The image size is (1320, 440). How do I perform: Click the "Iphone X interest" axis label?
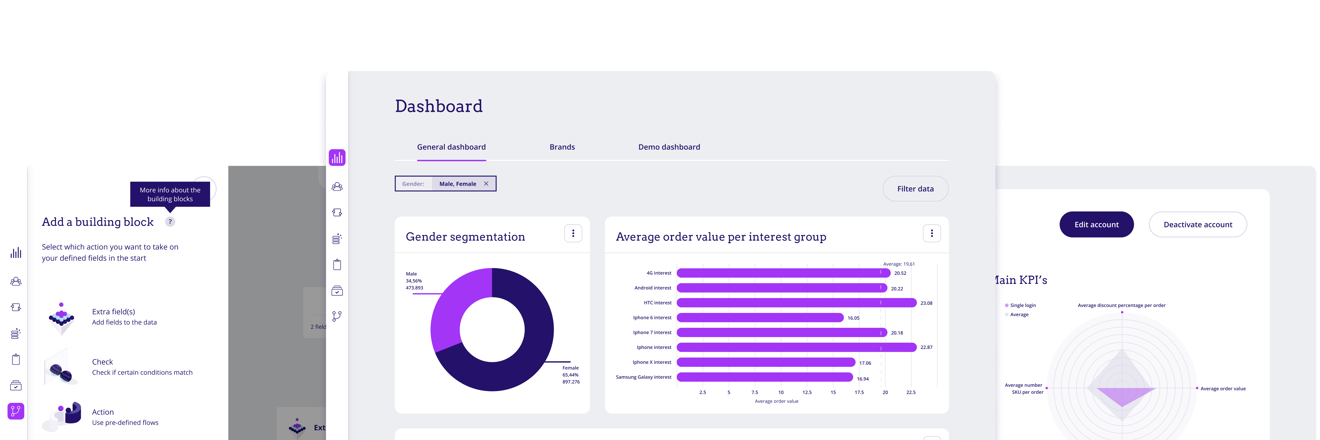coord(652,362)
